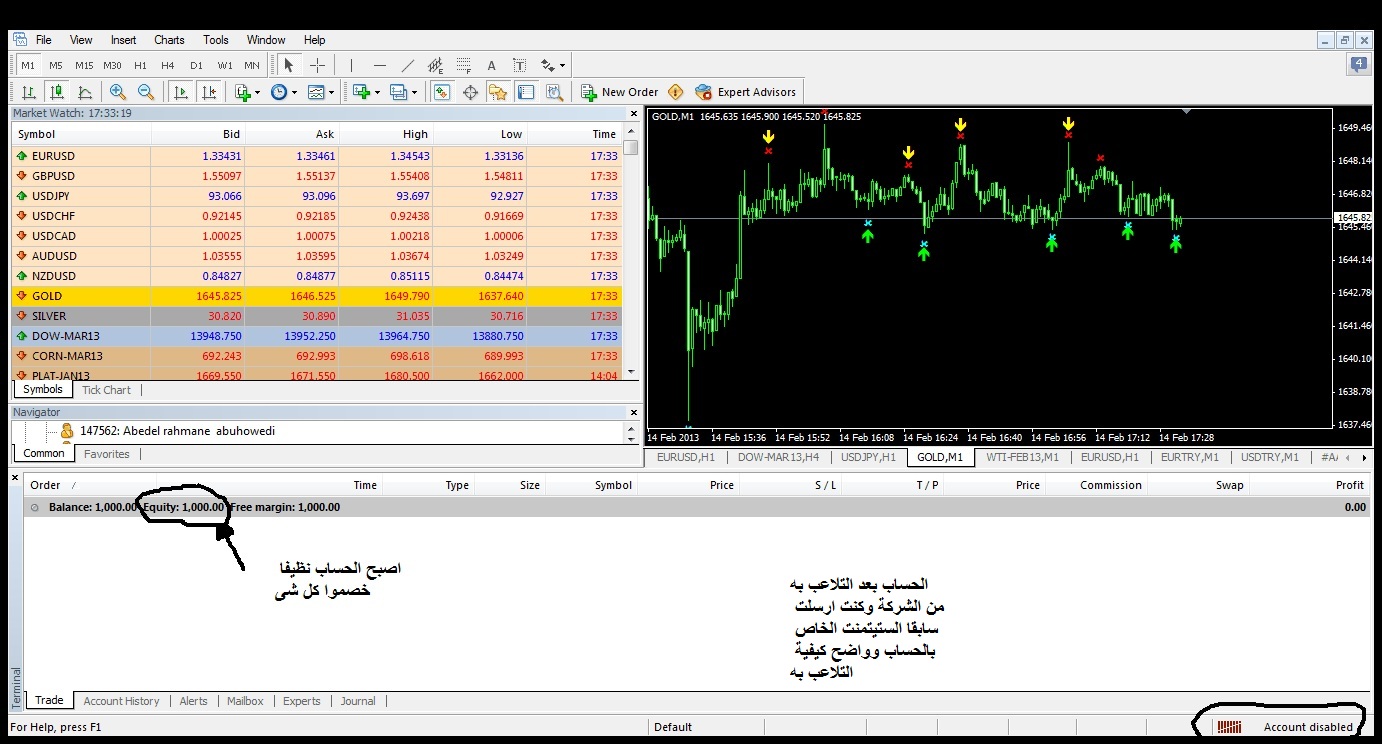1382x744 pixels.
Task: Open the chat notification icon
Action: 1359,65
